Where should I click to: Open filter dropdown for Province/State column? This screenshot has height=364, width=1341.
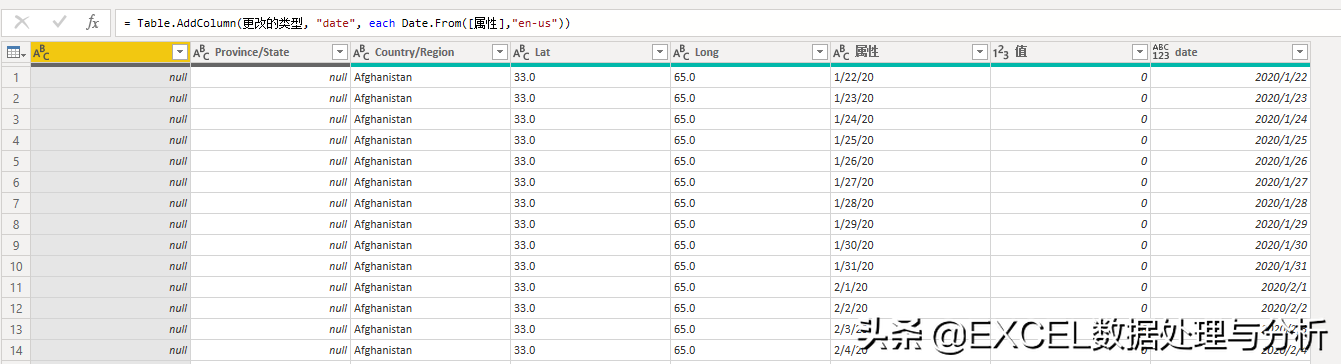(339, 52)
